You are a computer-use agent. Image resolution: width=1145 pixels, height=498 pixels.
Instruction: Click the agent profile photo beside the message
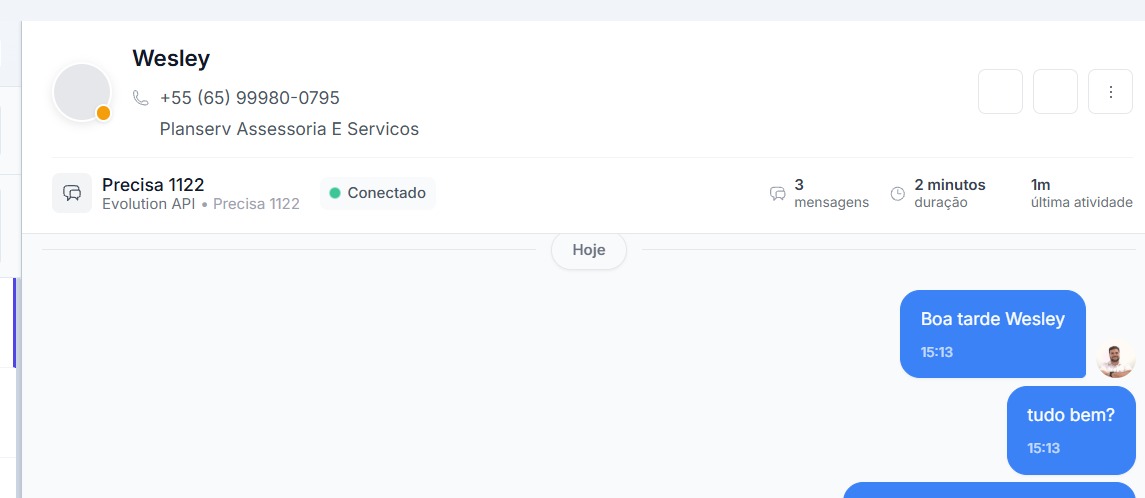pos(1115,358)
